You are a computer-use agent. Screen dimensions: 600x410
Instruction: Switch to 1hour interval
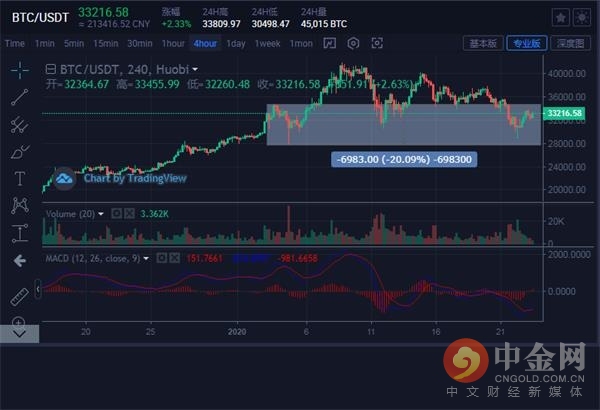[x=173, y=44]
